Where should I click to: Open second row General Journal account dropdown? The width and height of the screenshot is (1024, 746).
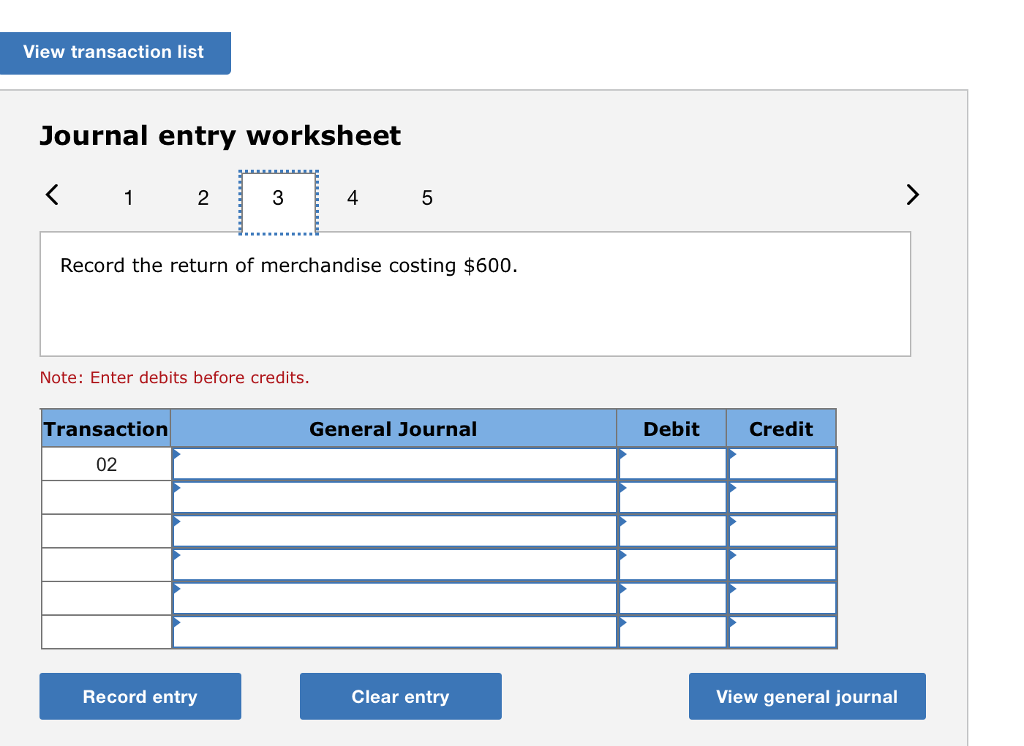(394, 497)
